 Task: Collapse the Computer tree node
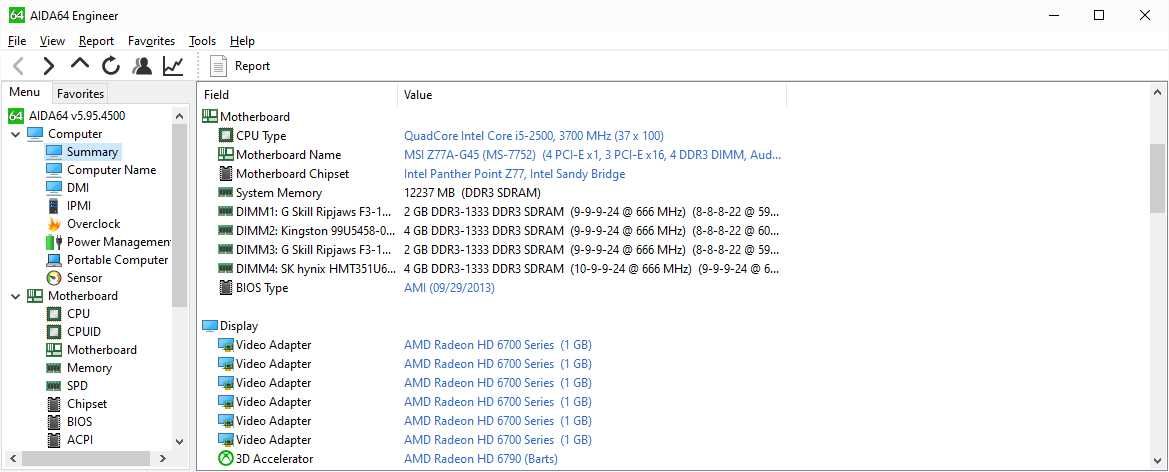(x=16, y=134)
